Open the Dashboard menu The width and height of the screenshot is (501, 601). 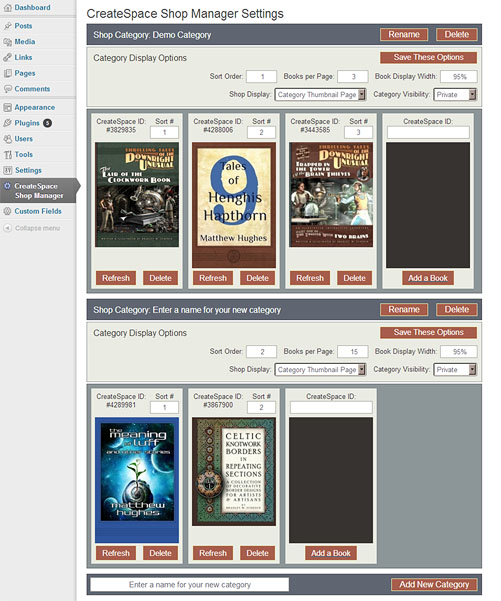(x=33, y=7)
